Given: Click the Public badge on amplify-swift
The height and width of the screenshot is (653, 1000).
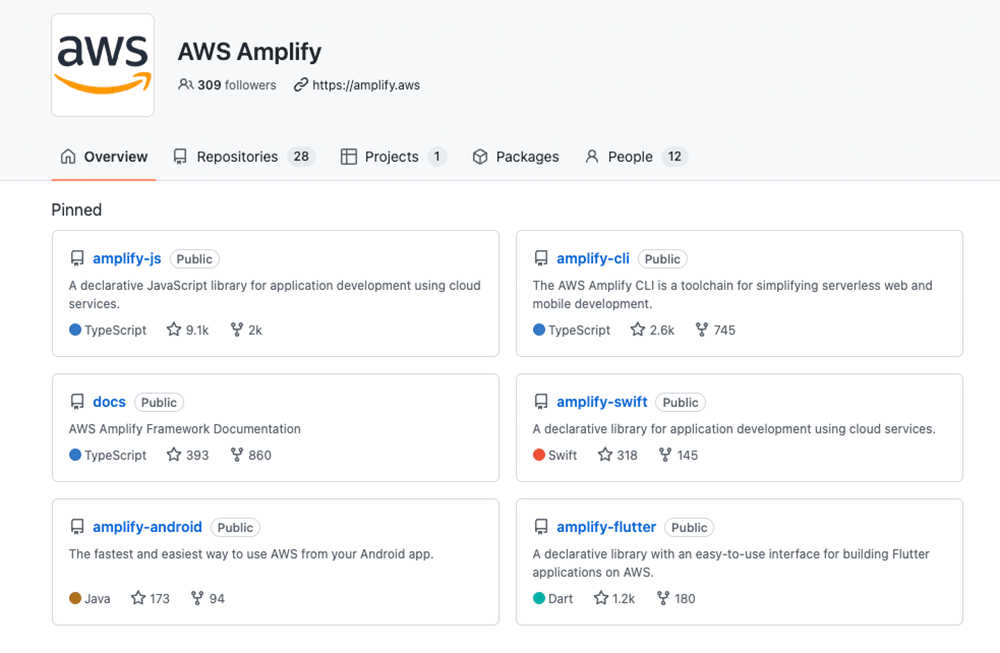Looking at the screenshot, I should (680, 402).
